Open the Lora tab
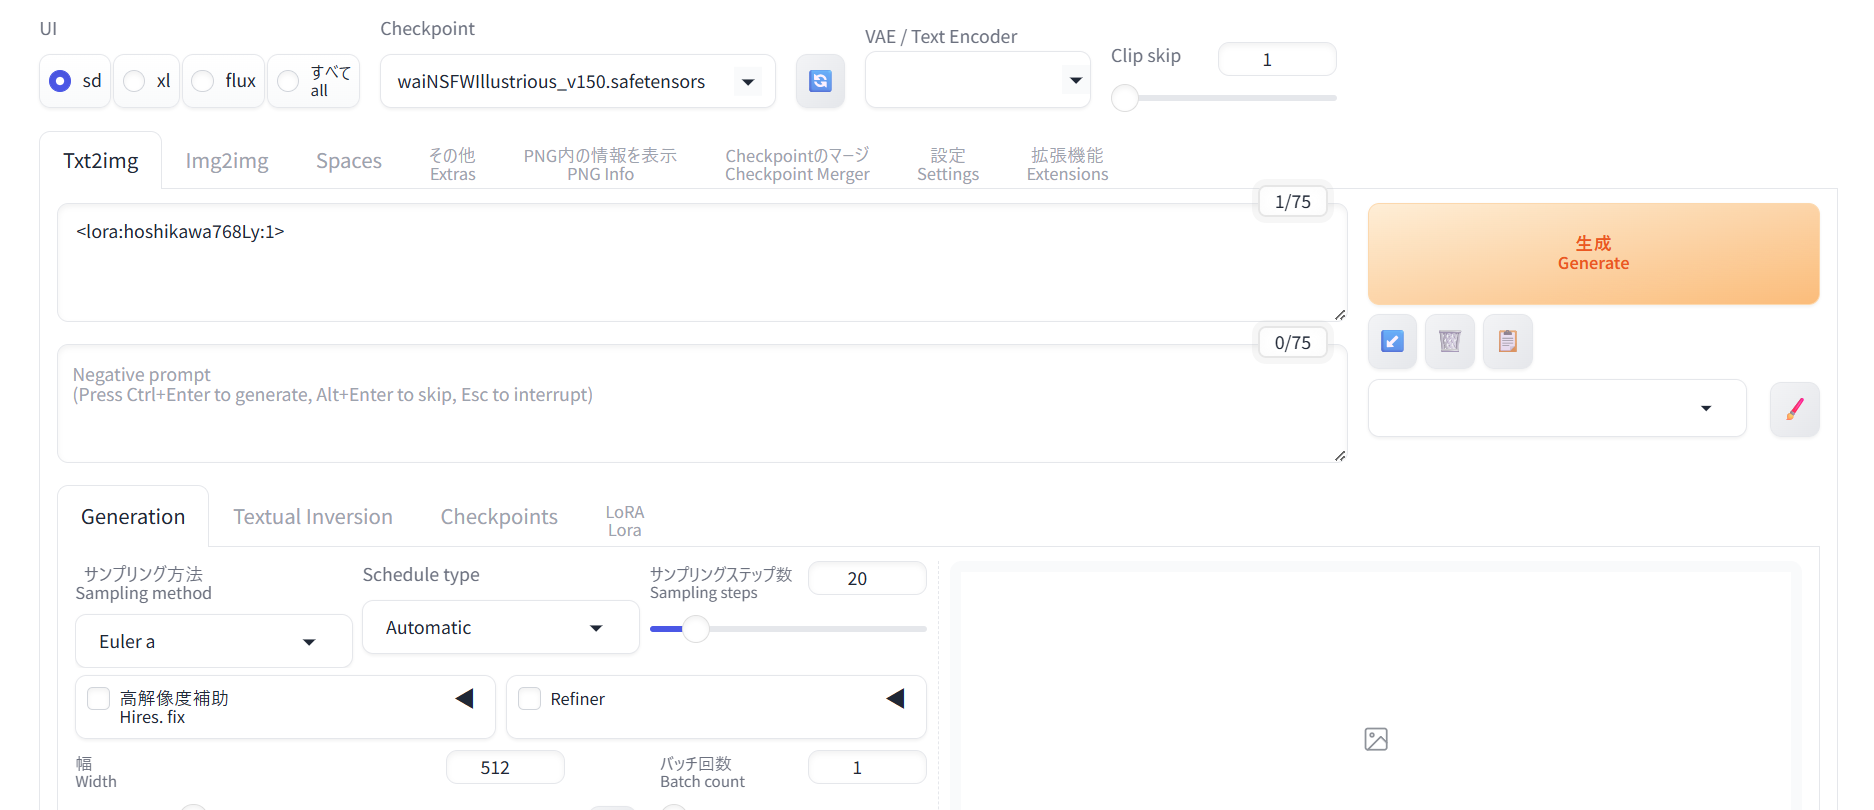 (624, 521)
